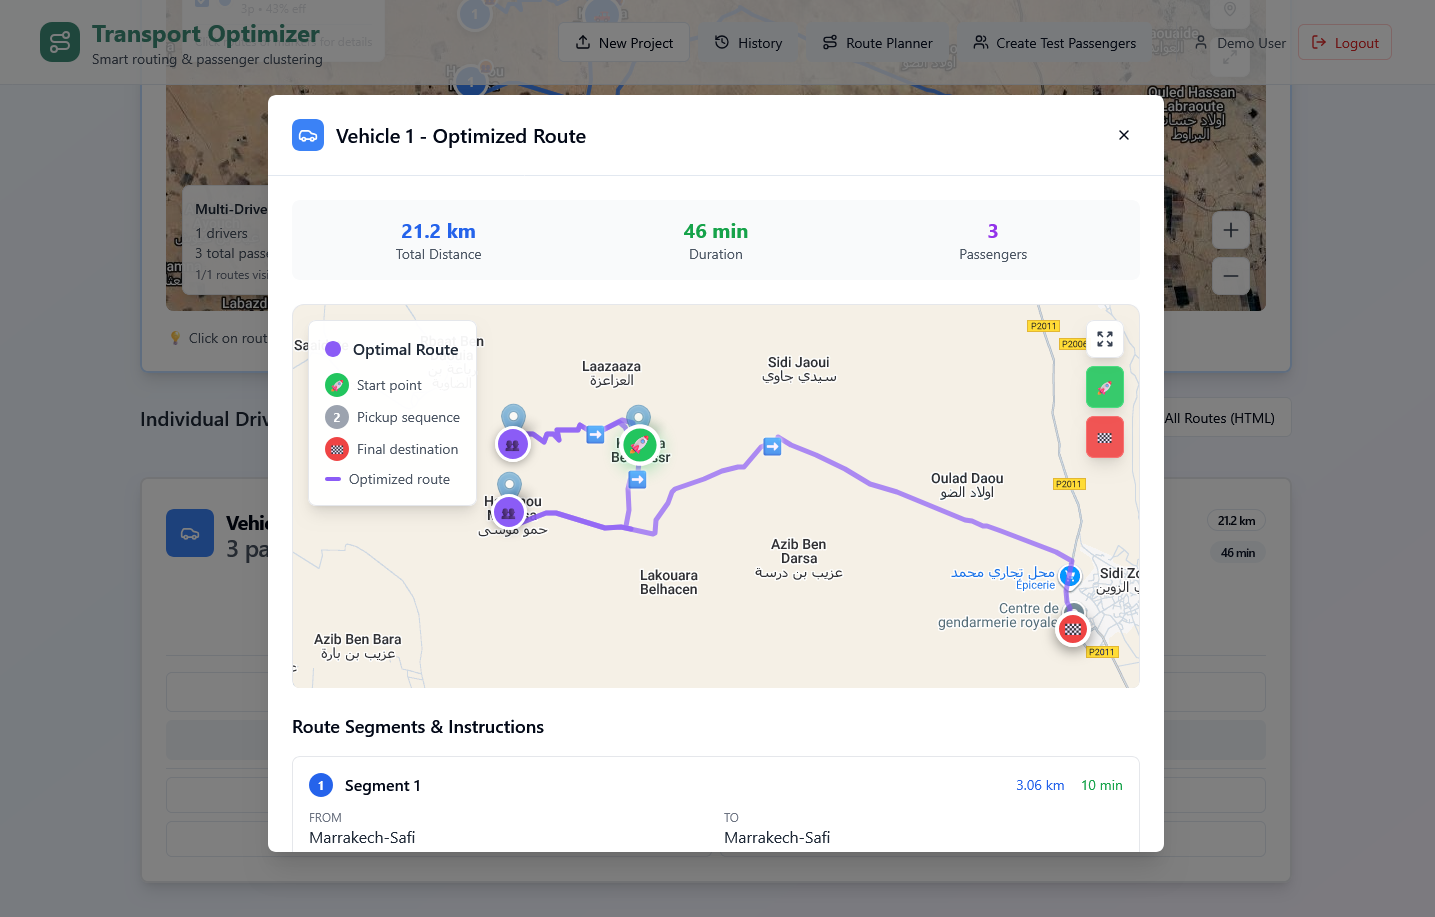Click the direction arrow near Sidi Jaoui
The height and width of the screenshot is (917, 1435).
[772, 447]
